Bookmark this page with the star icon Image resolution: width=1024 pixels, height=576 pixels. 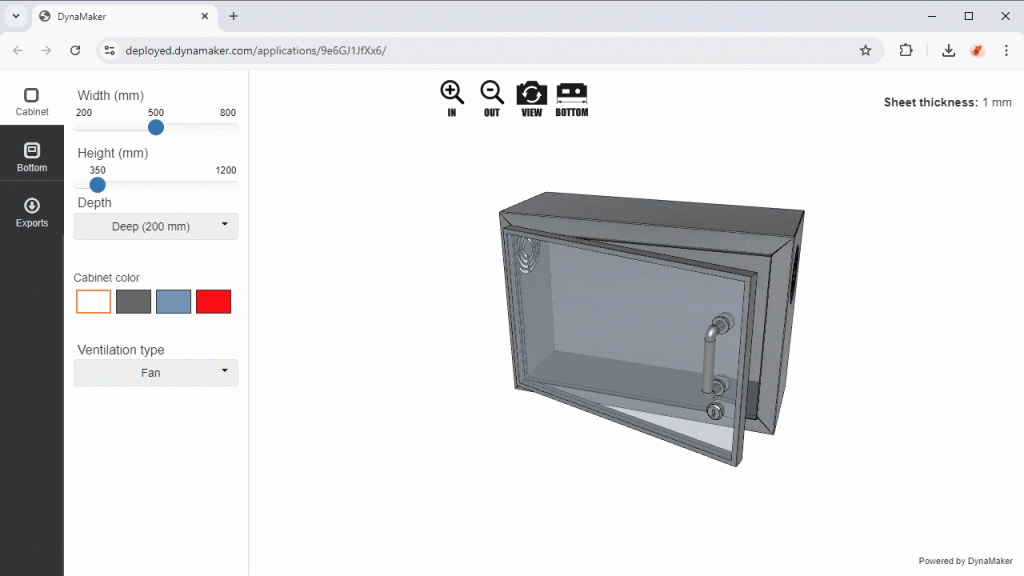tap(865, 50)
